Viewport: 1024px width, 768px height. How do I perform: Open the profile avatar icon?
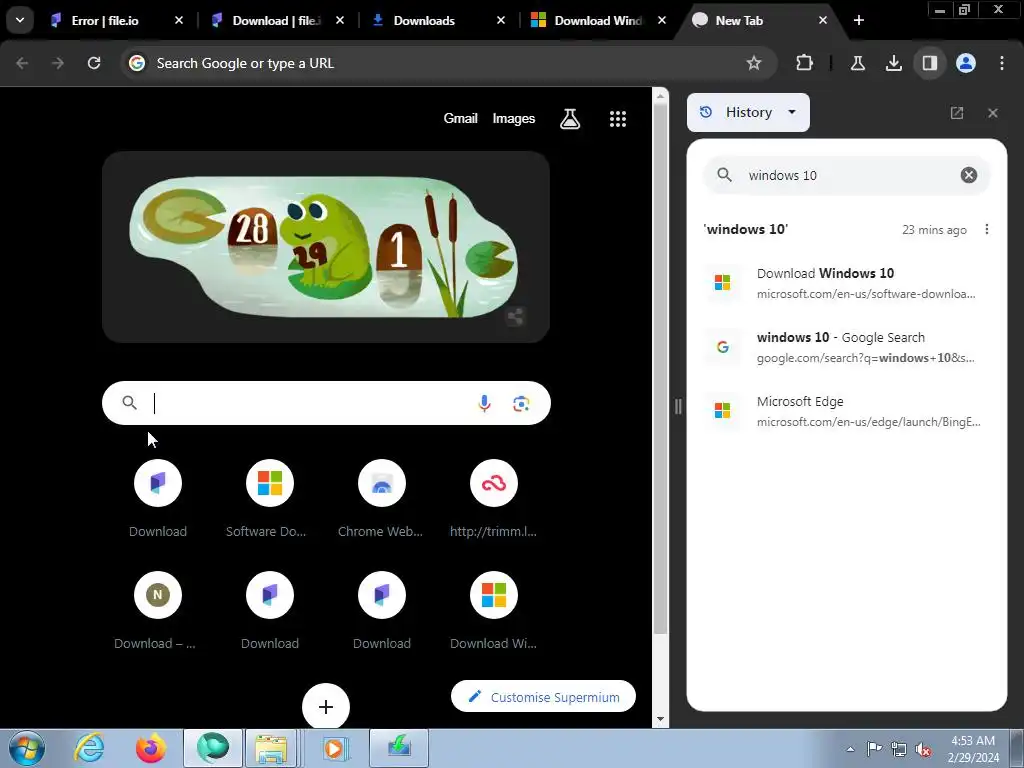pos(966,63)
